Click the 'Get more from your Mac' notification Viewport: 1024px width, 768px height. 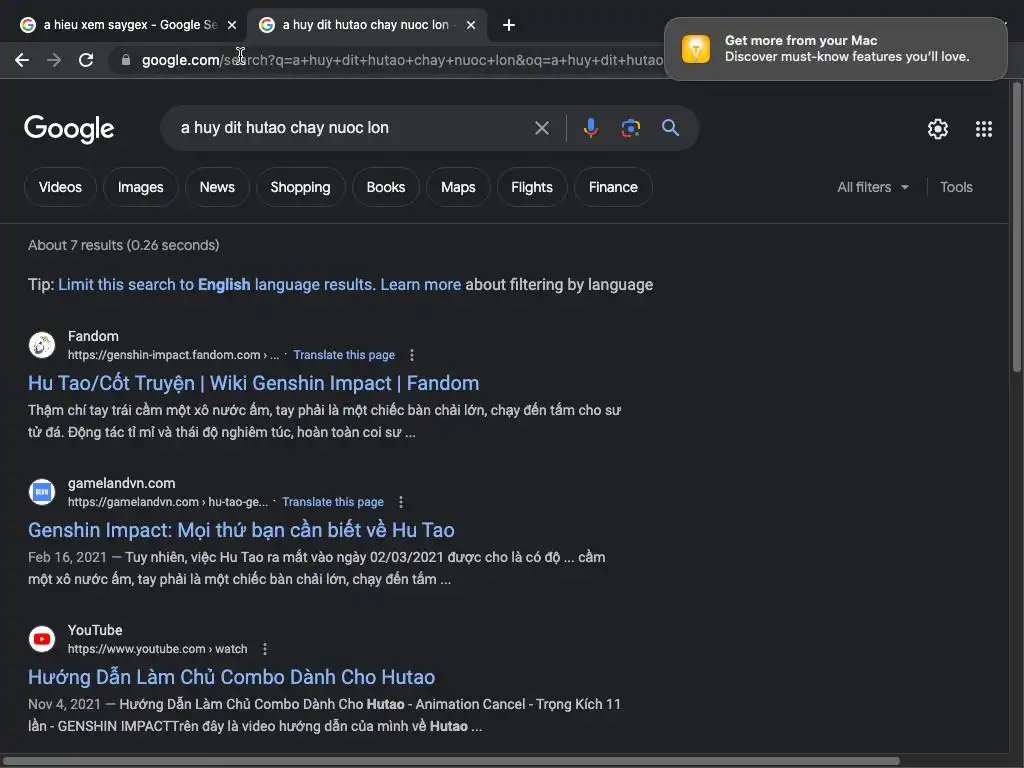coord(835,49)
